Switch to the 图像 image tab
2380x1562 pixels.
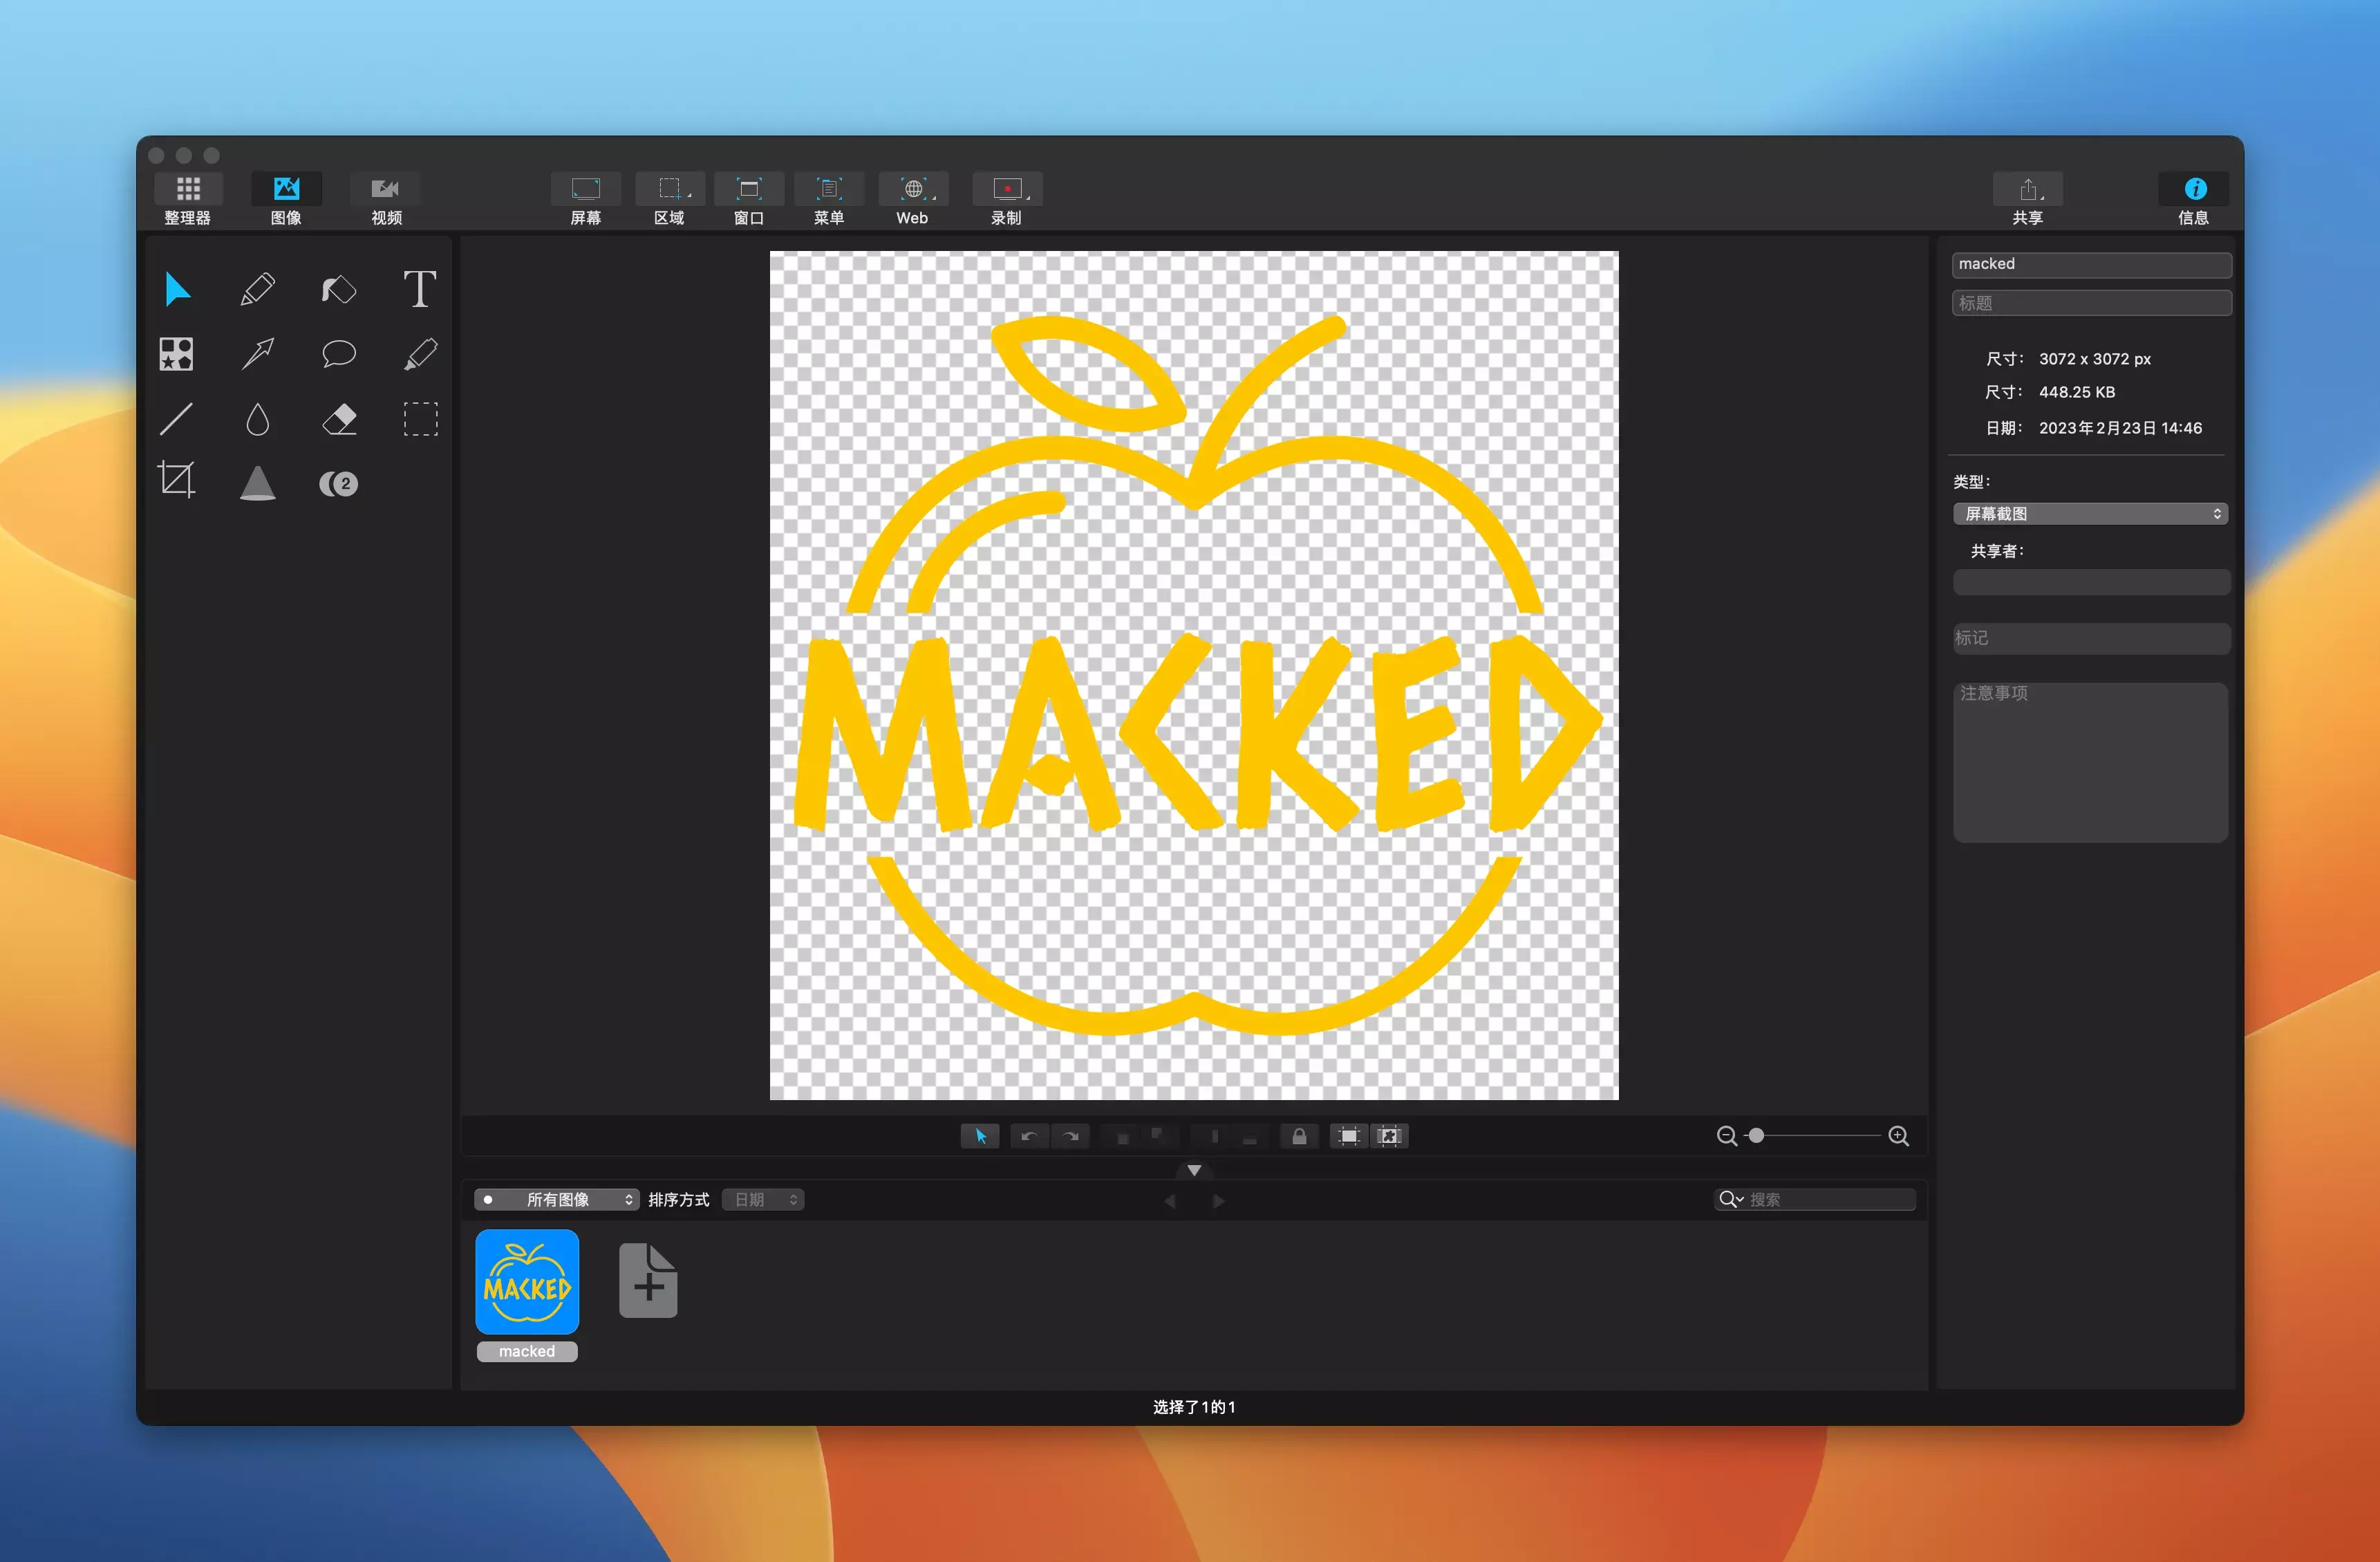point(286,190)
